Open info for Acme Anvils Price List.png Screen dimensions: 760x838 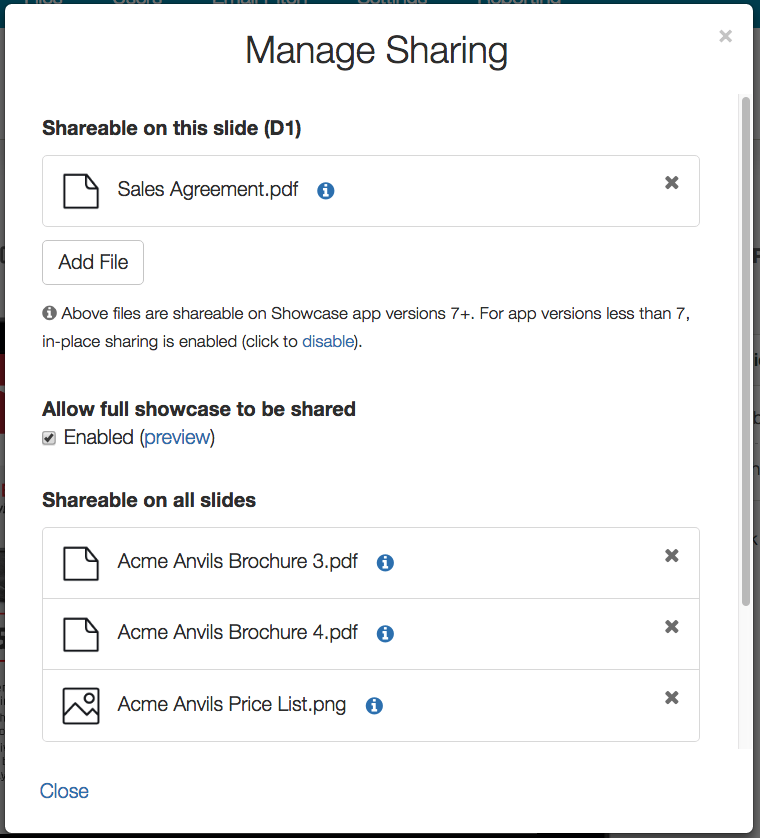tap(374, 706)
